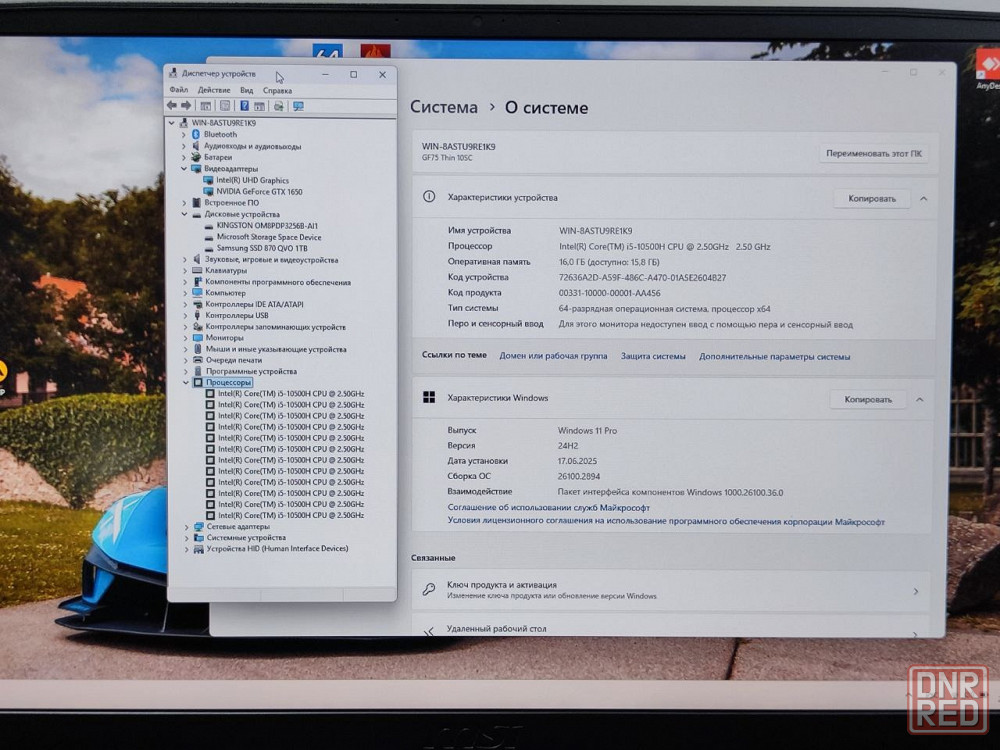Open the Домен или рабочая группа link
The height and width of the screenshot is (750, 1000).
553,356
